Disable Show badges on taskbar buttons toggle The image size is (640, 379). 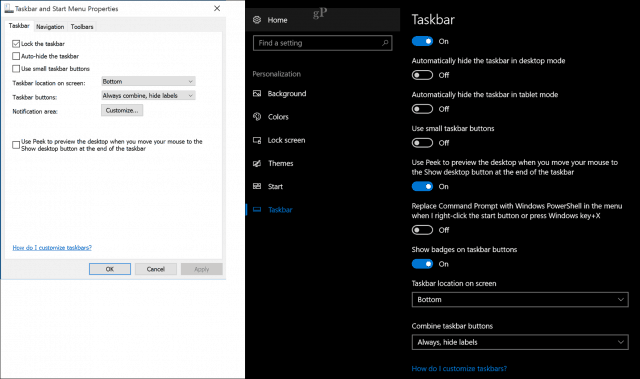point(422,264)
